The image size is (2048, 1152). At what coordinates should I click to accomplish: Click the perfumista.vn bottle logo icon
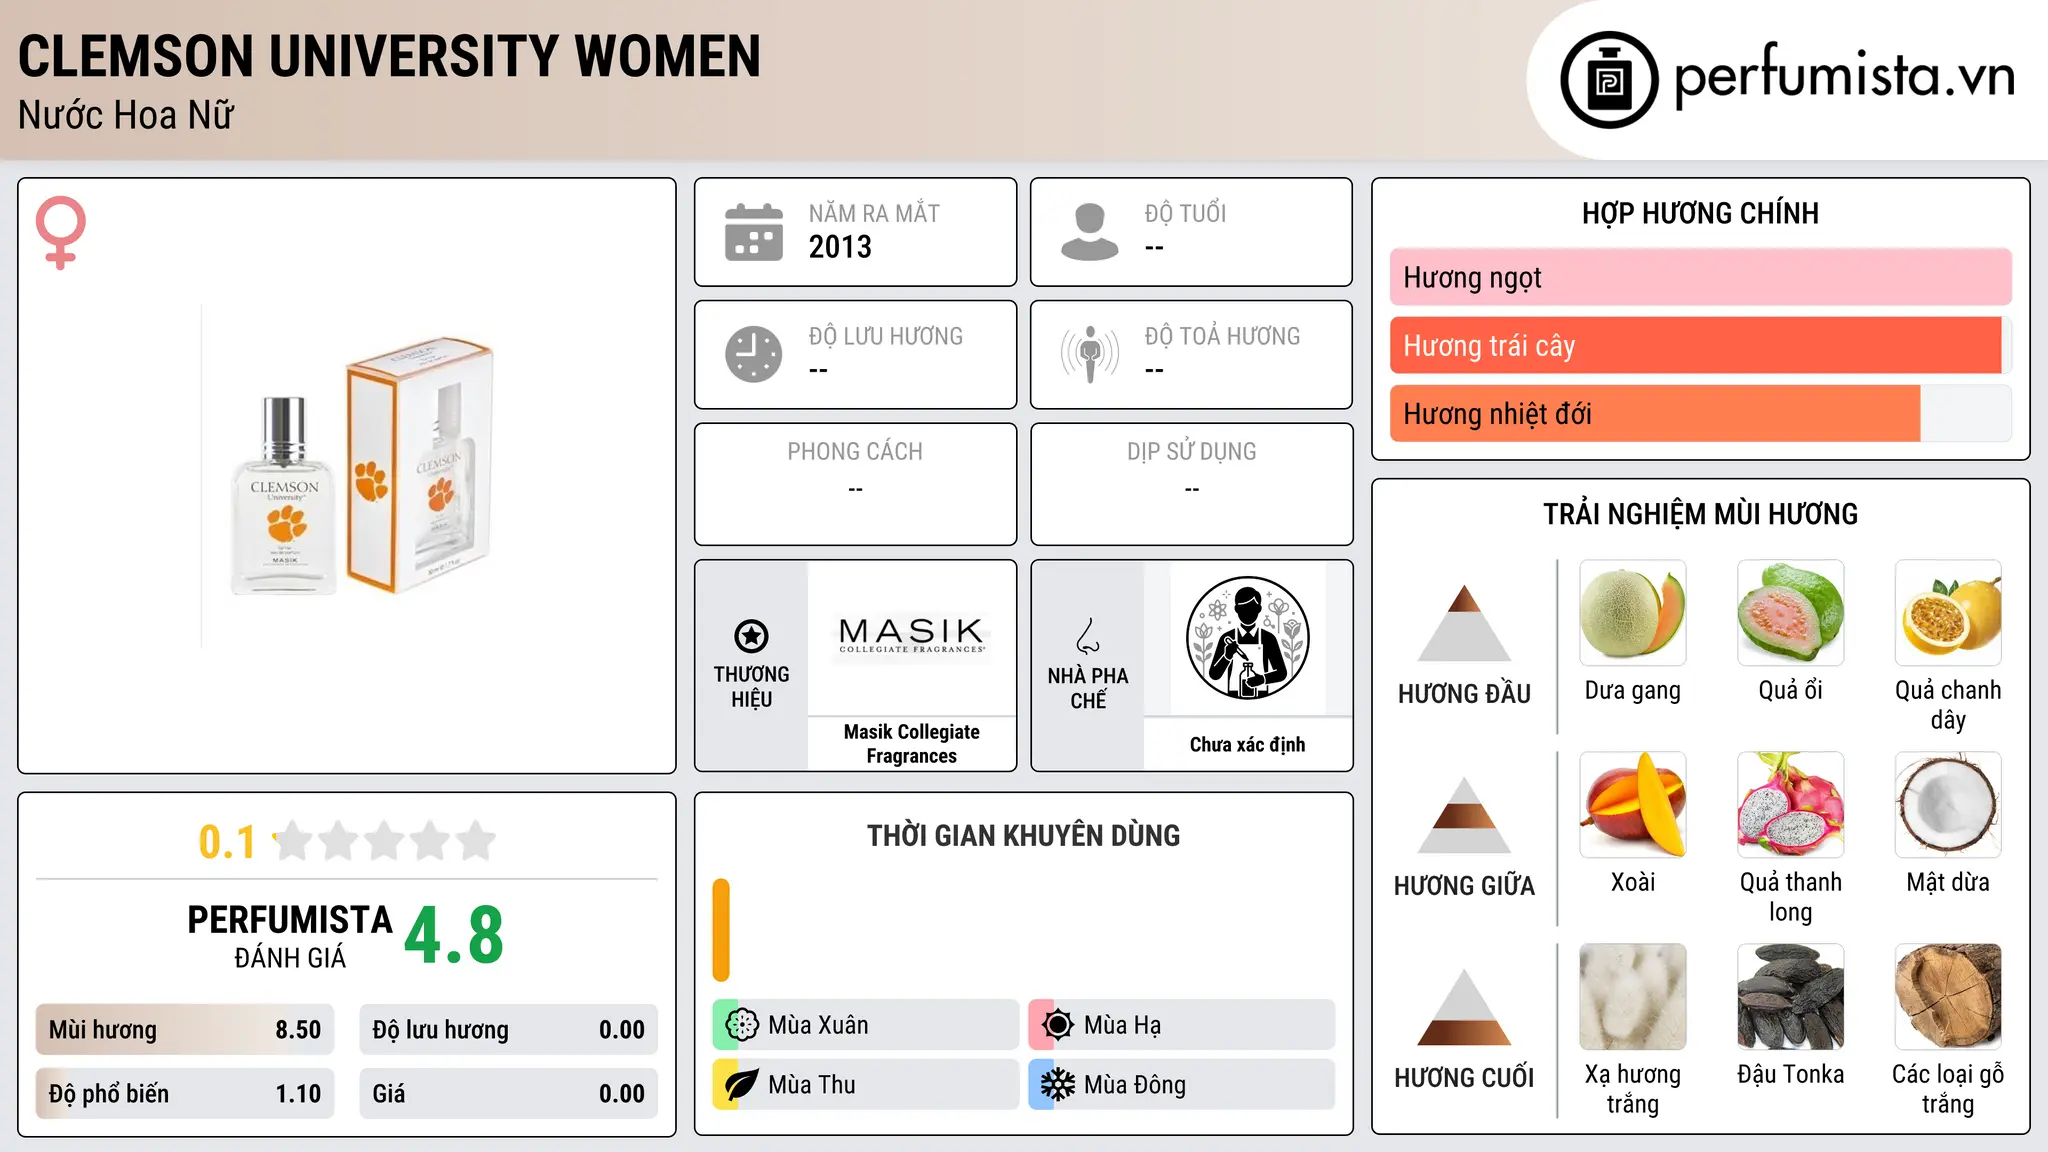pos(1609,80)
